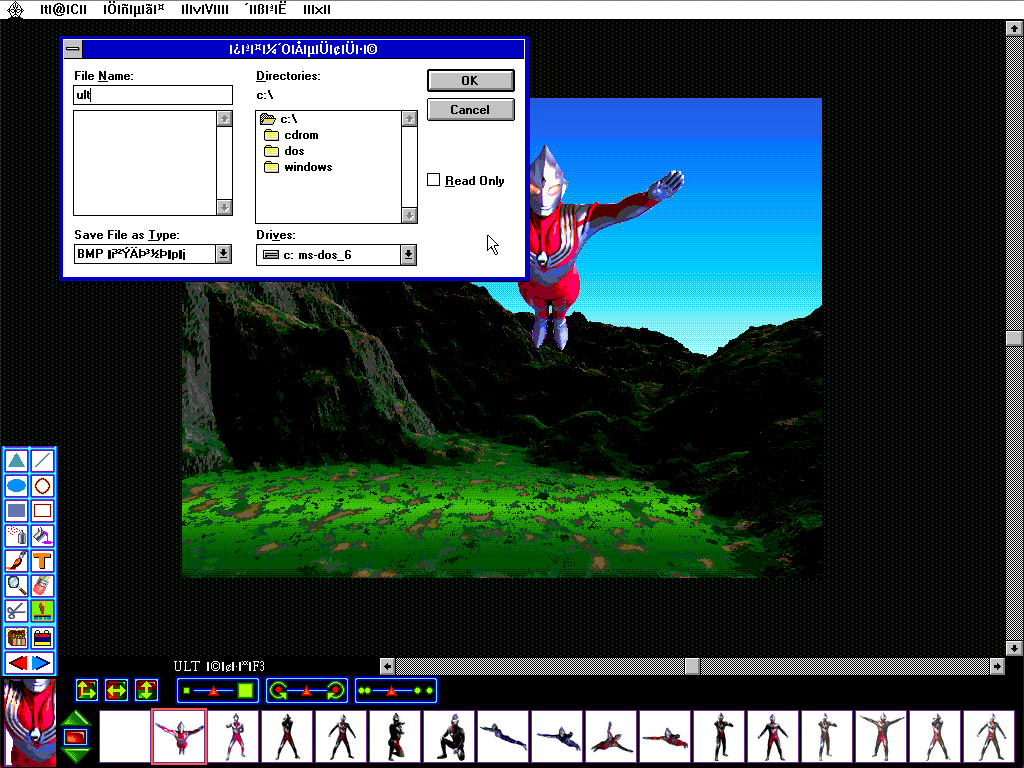Select the filled triangle shape tool

[17, 460]
